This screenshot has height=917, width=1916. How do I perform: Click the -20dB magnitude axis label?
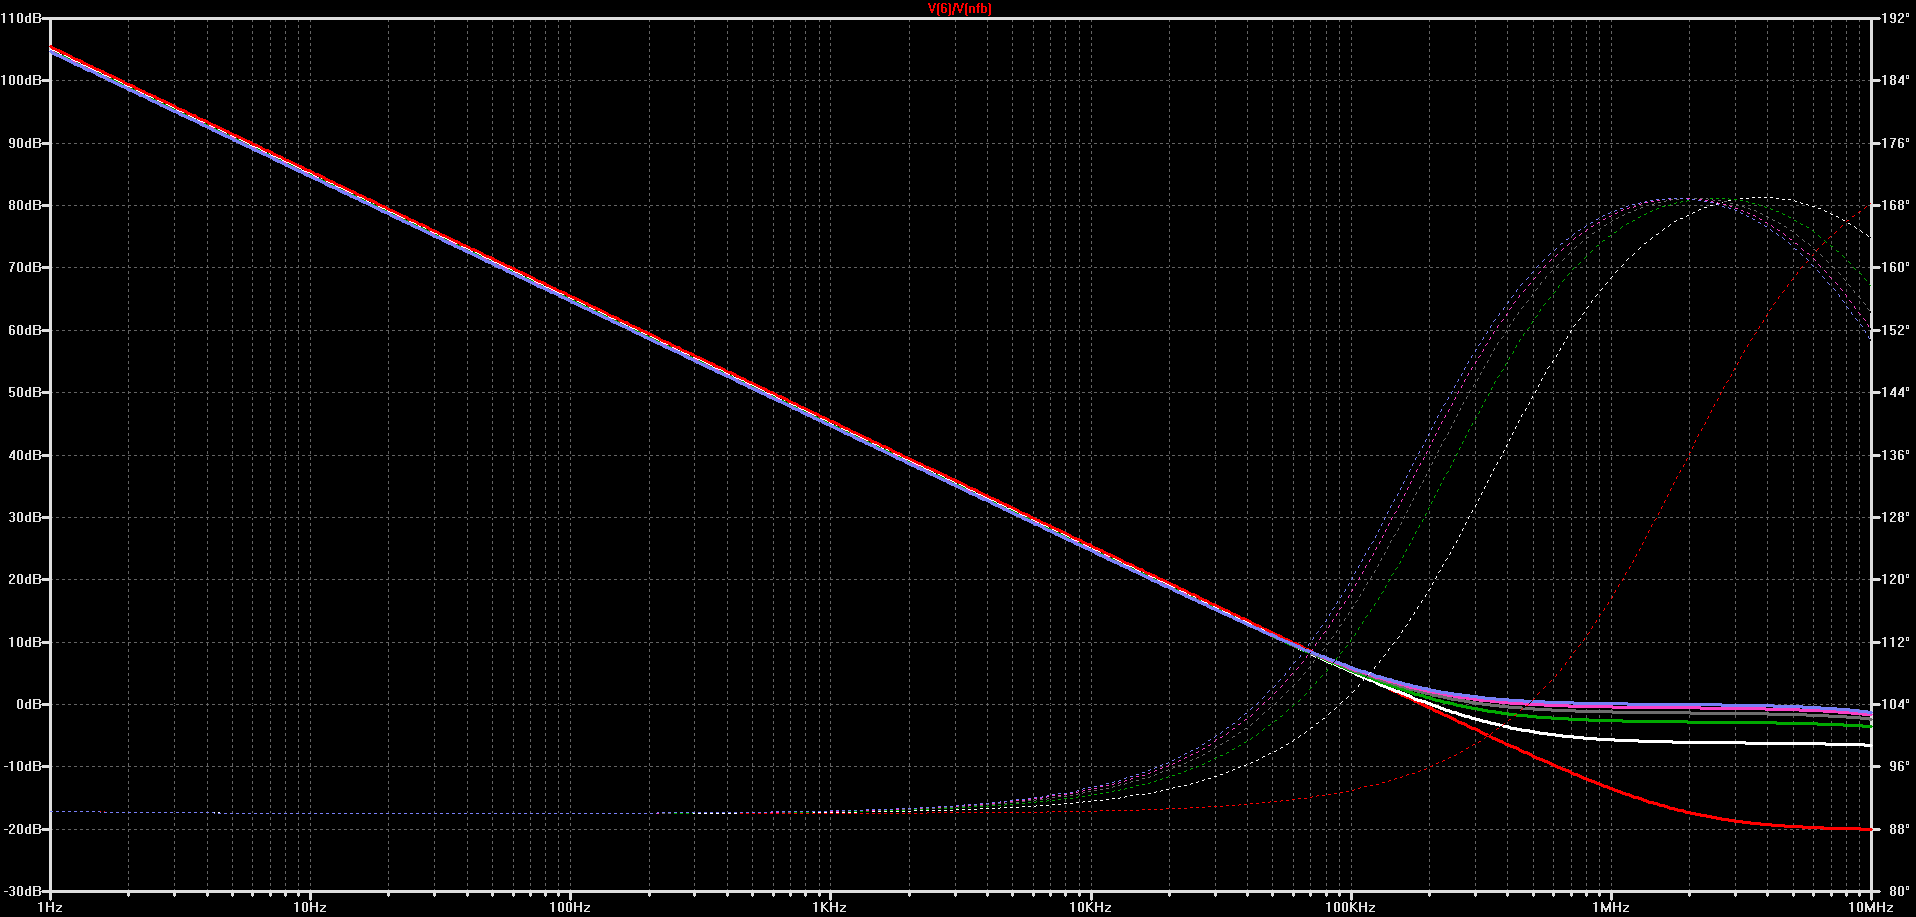tap(23, 829)
